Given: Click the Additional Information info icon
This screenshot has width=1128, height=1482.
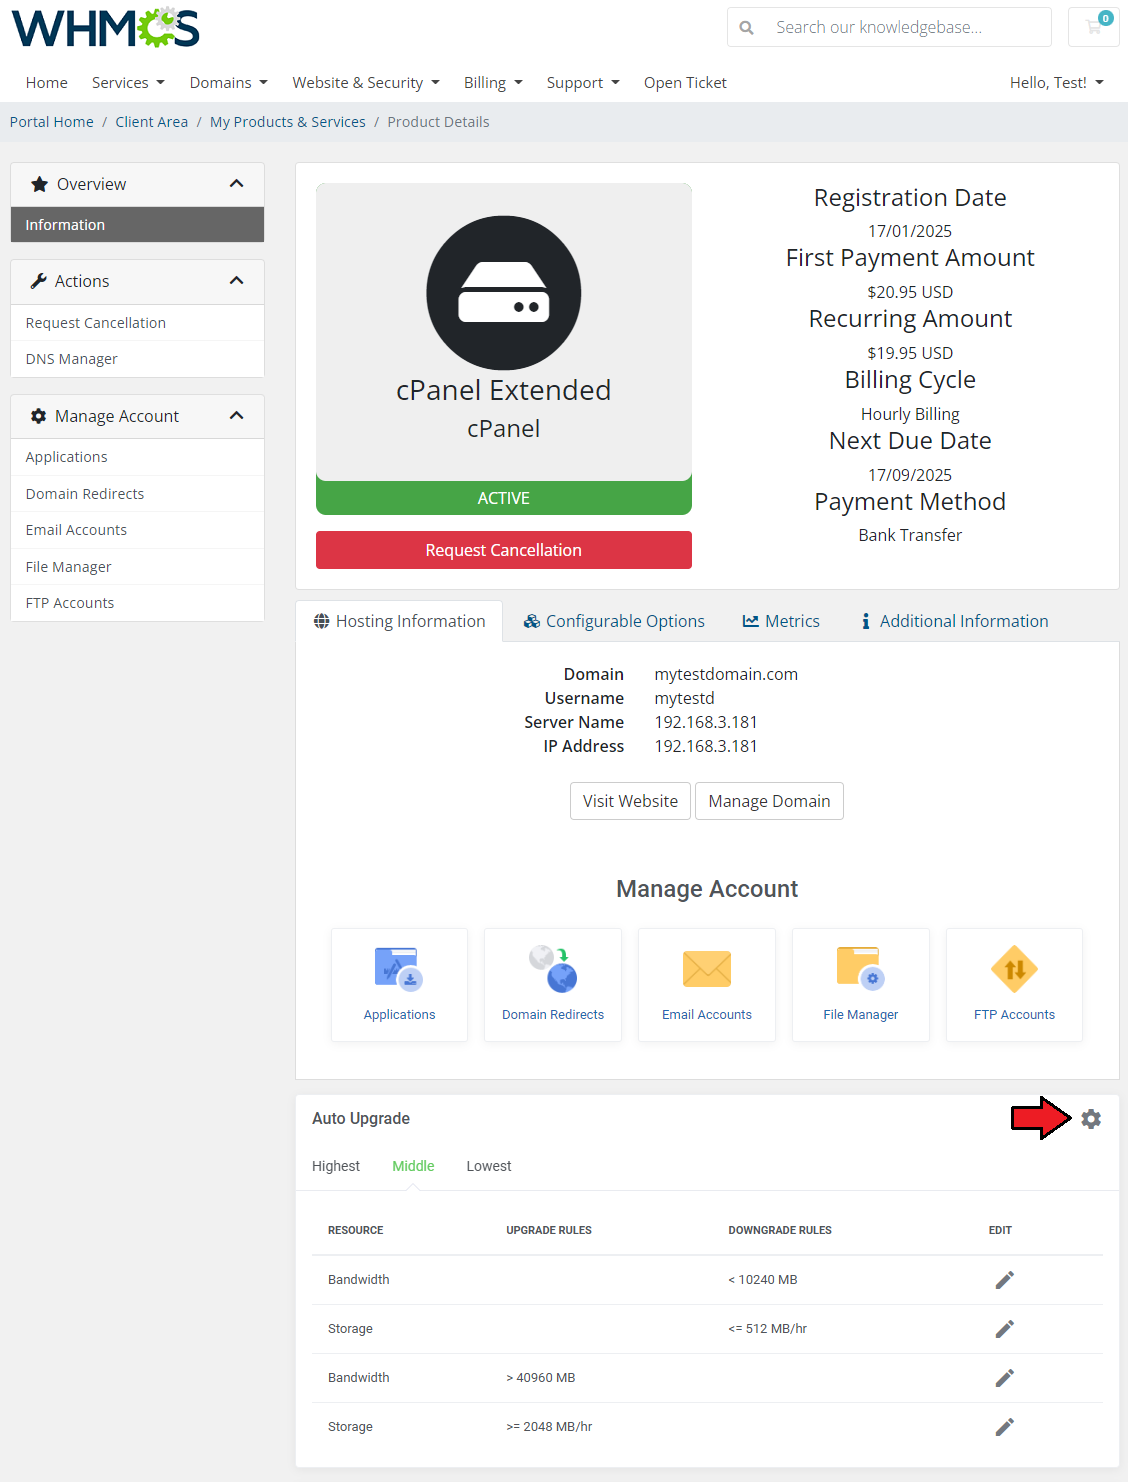Looking at the screenshot, I should (866, 621).
